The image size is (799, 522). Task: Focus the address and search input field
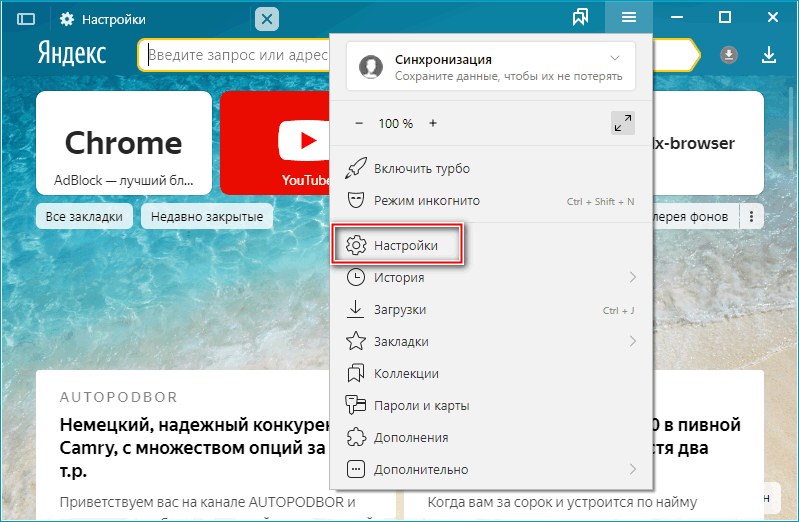pos(234,55)
